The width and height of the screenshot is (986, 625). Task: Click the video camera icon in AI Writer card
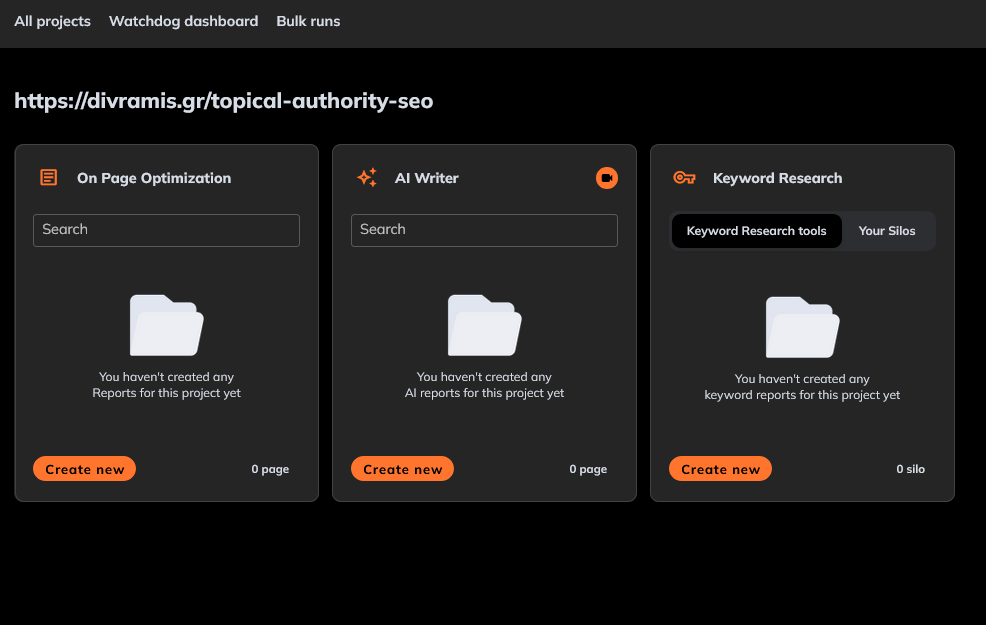click(606, 177)
